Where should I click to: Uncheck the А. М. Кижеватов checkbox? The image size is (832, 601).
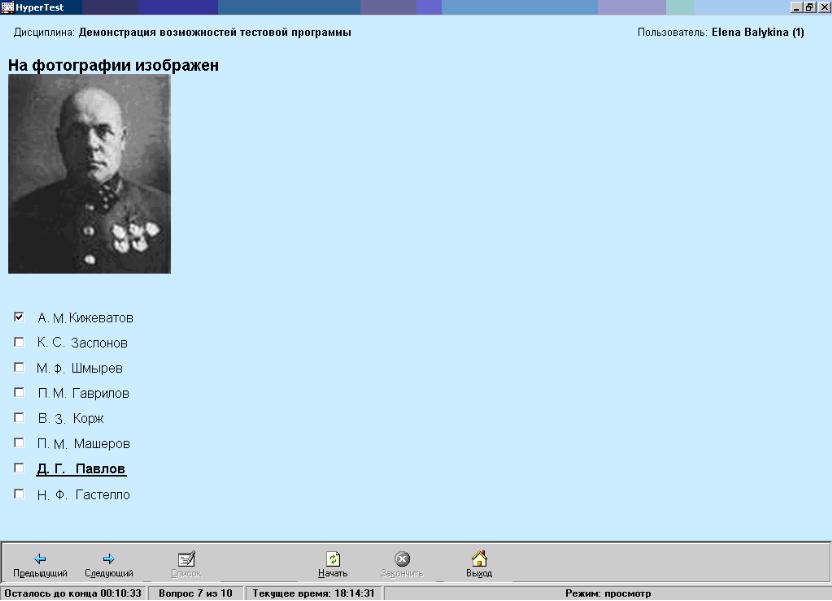(19, 317)
